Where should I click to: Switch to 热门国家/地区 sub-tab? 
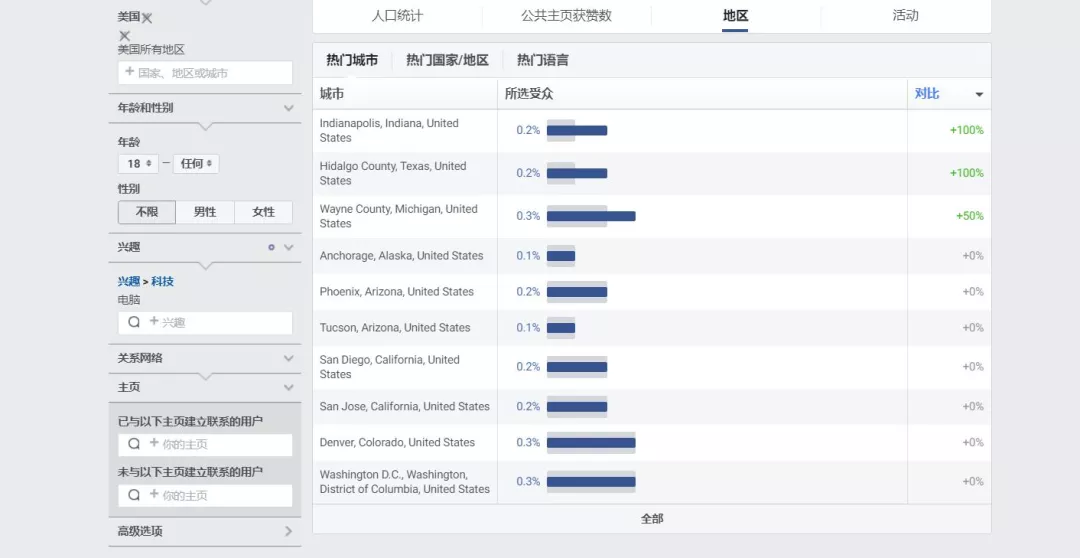pos(447,60)
